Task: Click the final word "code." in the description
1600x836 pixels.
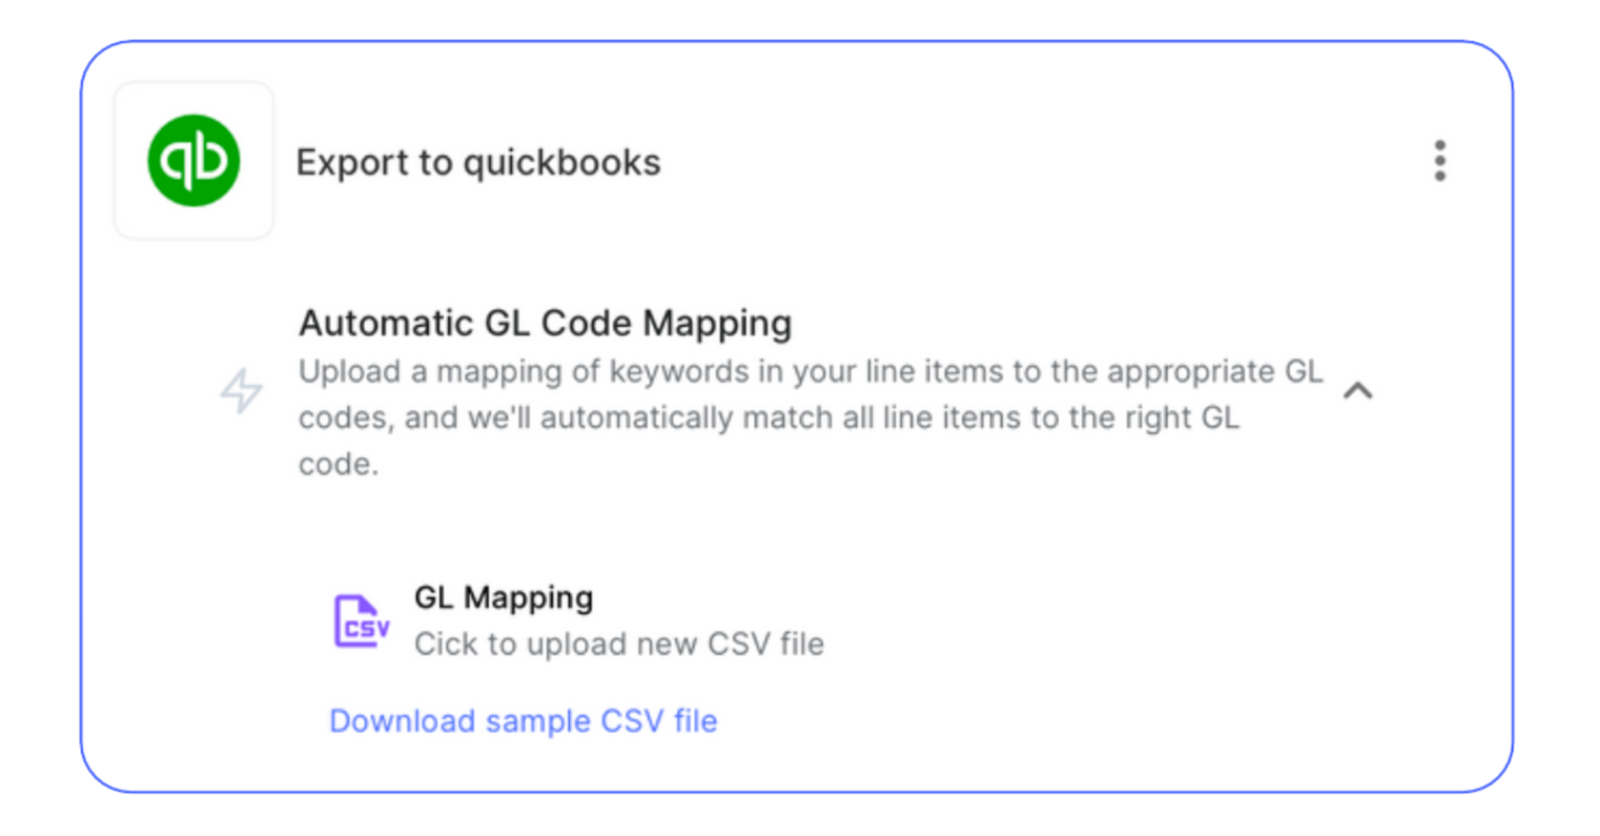Action: (x=338, y=464)
